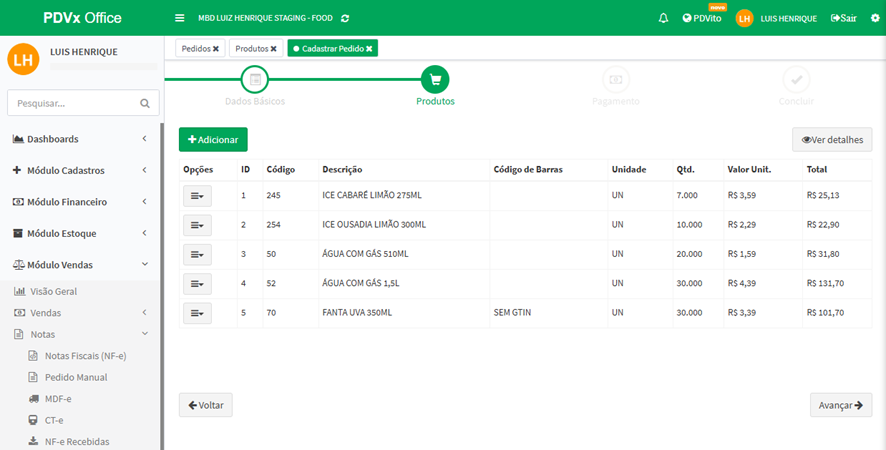Click the Pesquisar search input field
Viewport: 886px width, 450px height.
(70, 103)
